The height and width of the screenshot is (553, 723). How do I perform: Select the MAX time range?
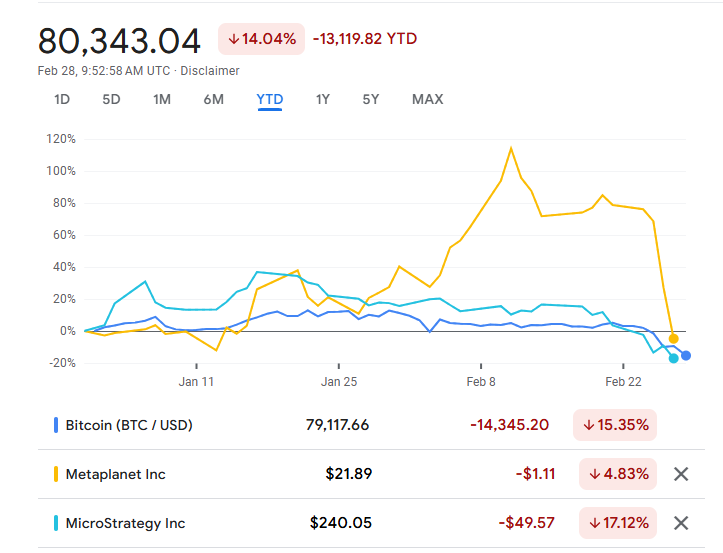tap(427, 99)
